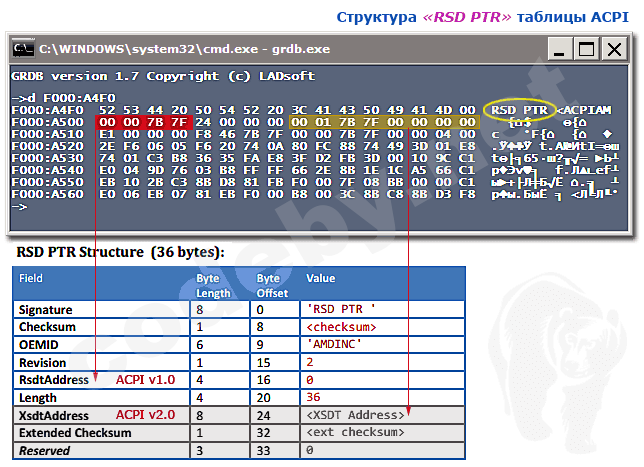The width and height of the screenshot is (644, 467).
Task: Click the 'OEMID' field cell
Action: tap(101, 345)
